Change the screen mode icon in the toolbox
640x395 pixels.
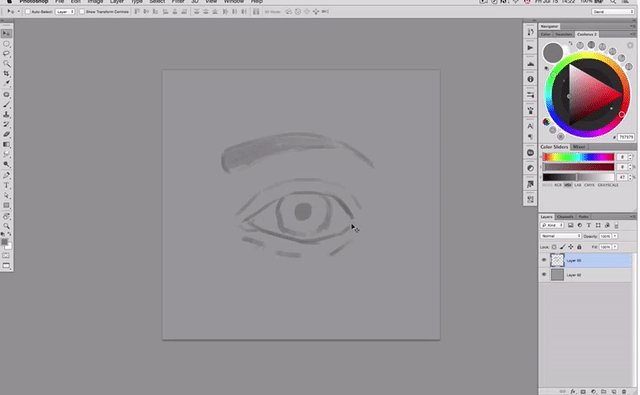pos(6,266)
